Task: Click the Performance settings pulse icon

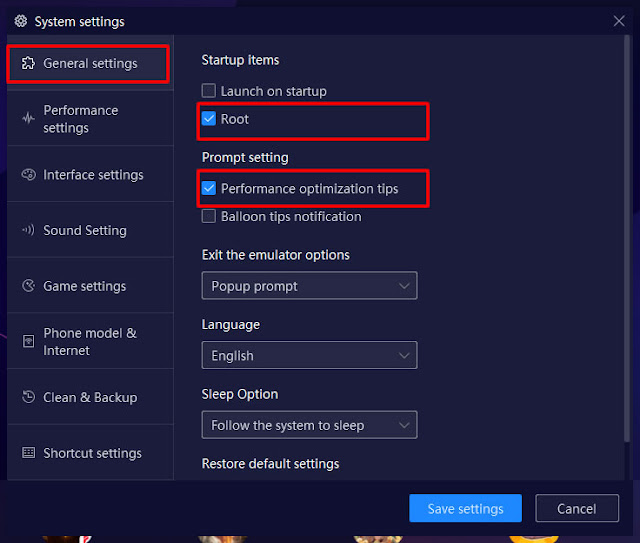Action: (28, 119)
